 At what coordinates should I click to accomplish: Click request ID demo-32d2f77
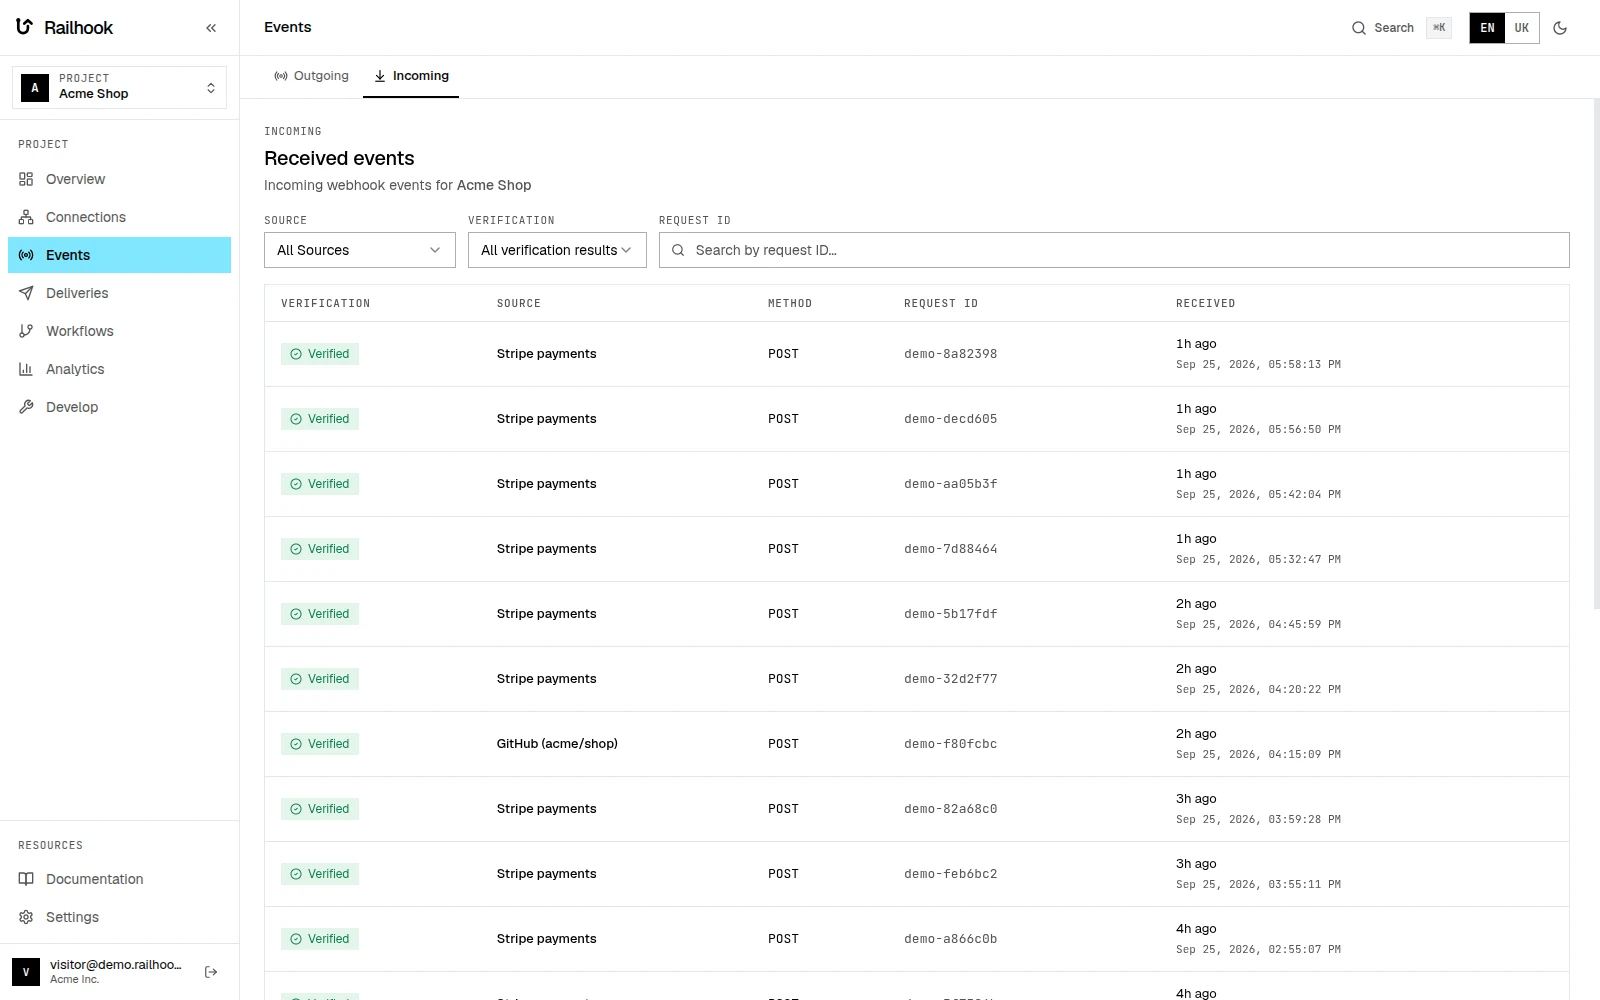(x=950, y=679)
